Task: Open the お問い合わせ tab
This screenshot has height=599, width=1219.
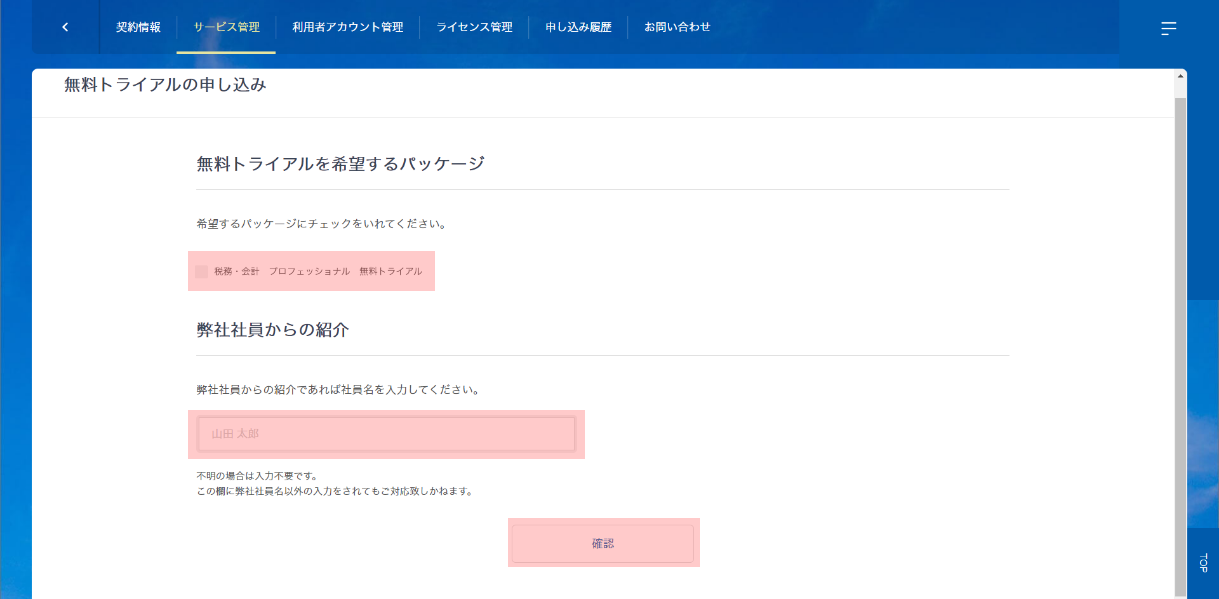Action: 677,27
